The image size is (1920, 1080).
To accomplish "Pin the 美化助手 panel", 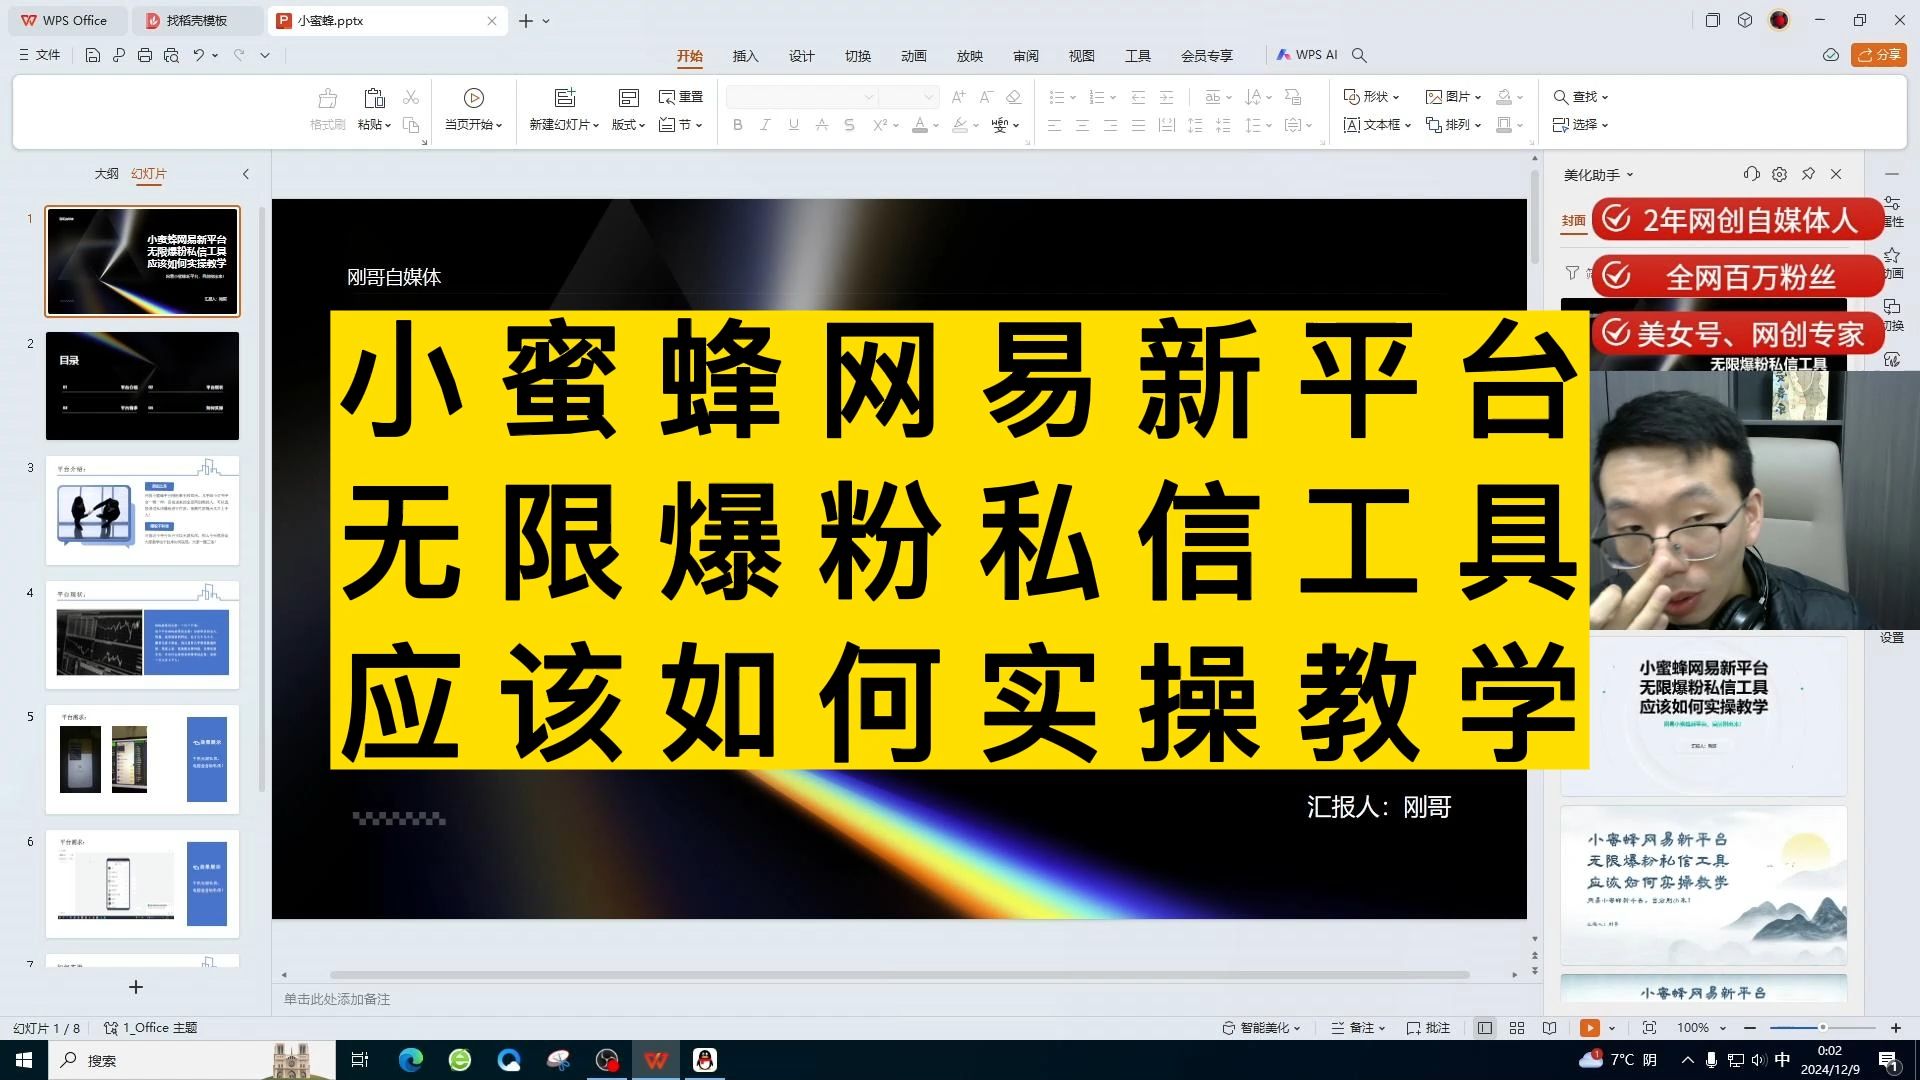I will pos(1808,174).
